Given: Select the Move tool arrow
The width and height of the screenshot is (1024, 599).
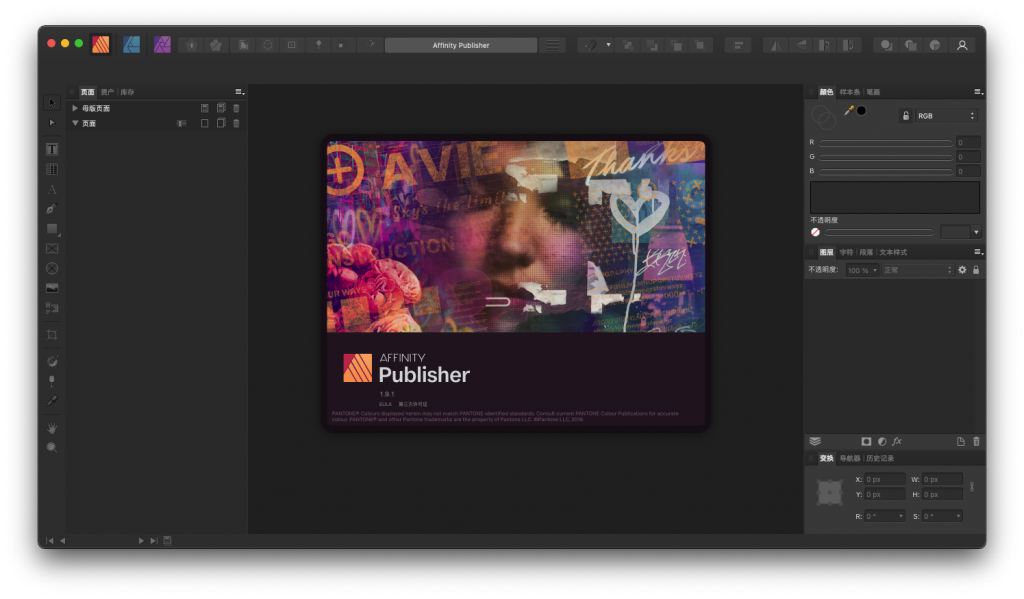Looking at the screenshot, I should 52,103.
